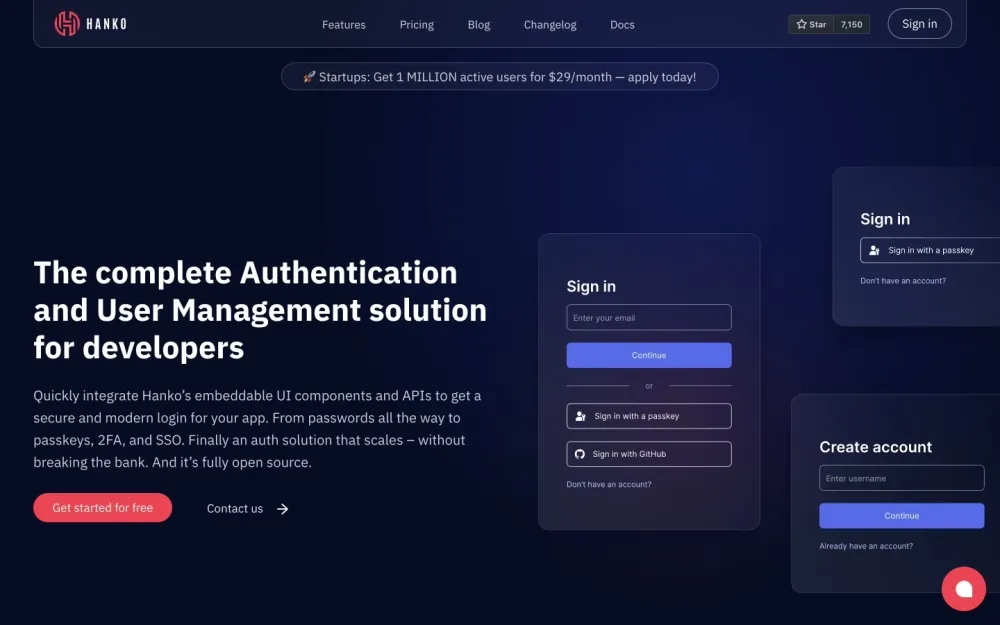Click the GitHub Star icon in the header
Viewport: 1000px width, 625px height.
(800, 24)
